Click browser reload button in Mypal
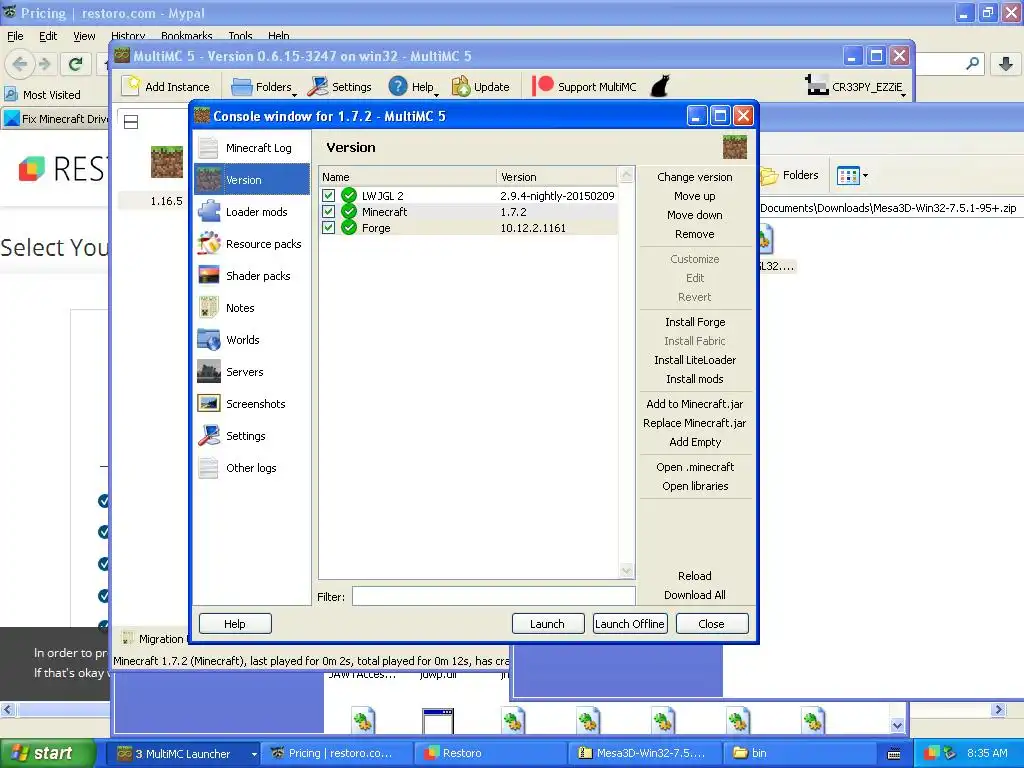The width and height of the screenshot is (1024, 768). 76,63
